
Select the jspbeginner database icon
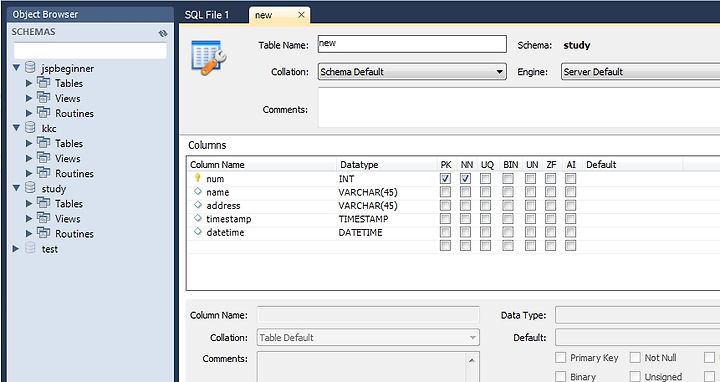30,67
